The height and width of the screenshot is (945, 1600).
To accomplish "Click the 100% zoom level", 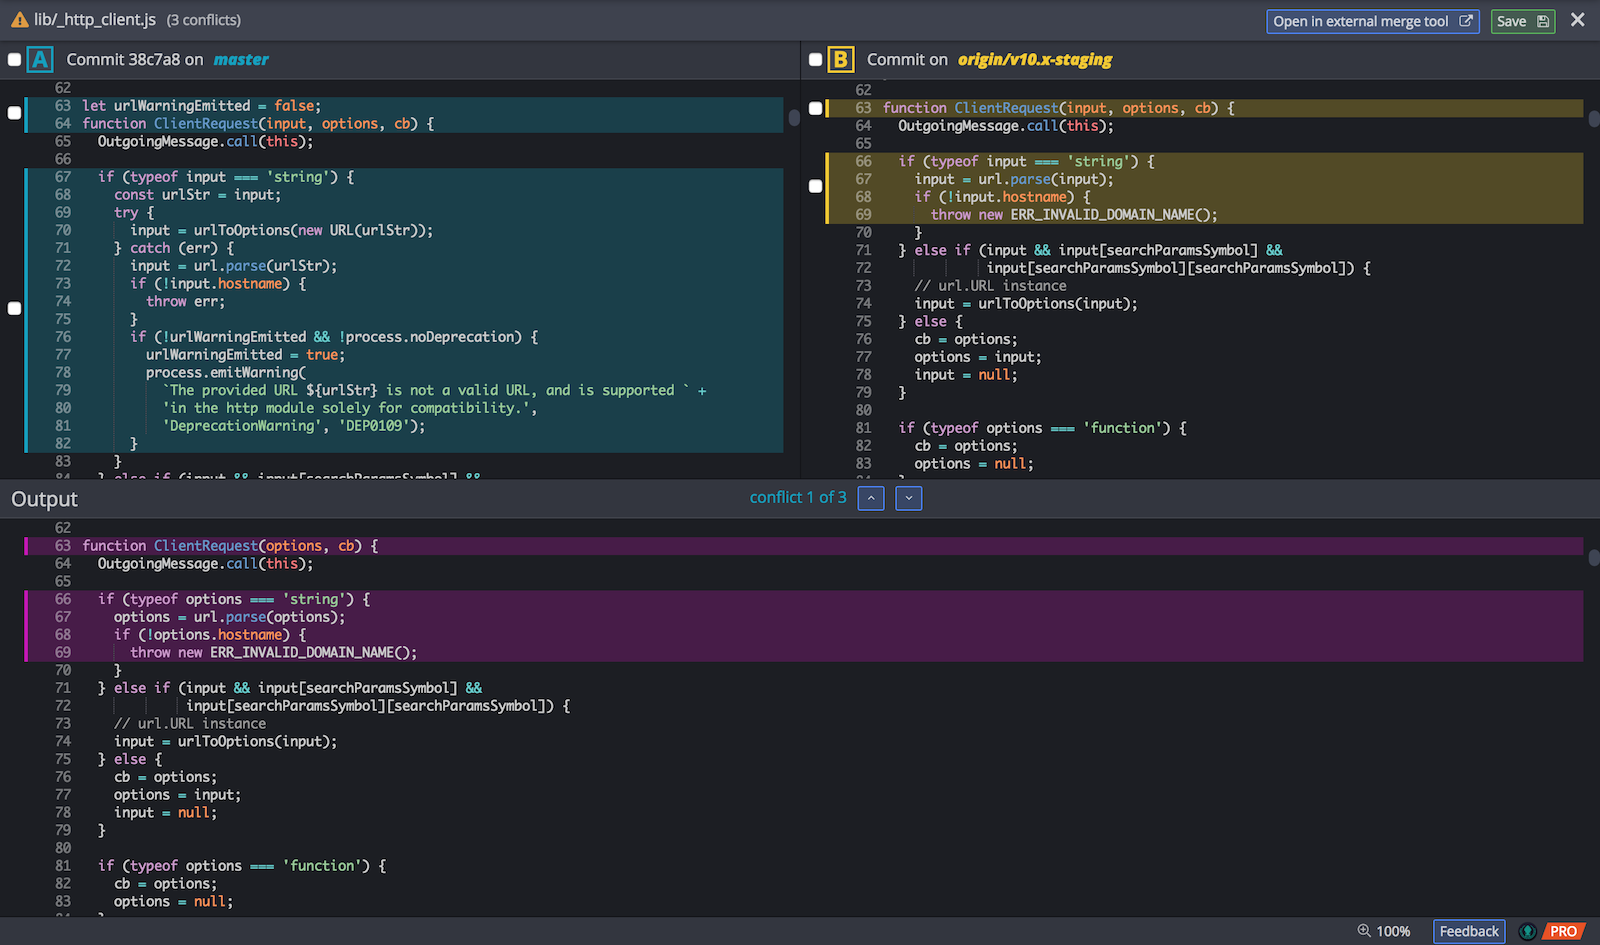I will (1393, 931).
